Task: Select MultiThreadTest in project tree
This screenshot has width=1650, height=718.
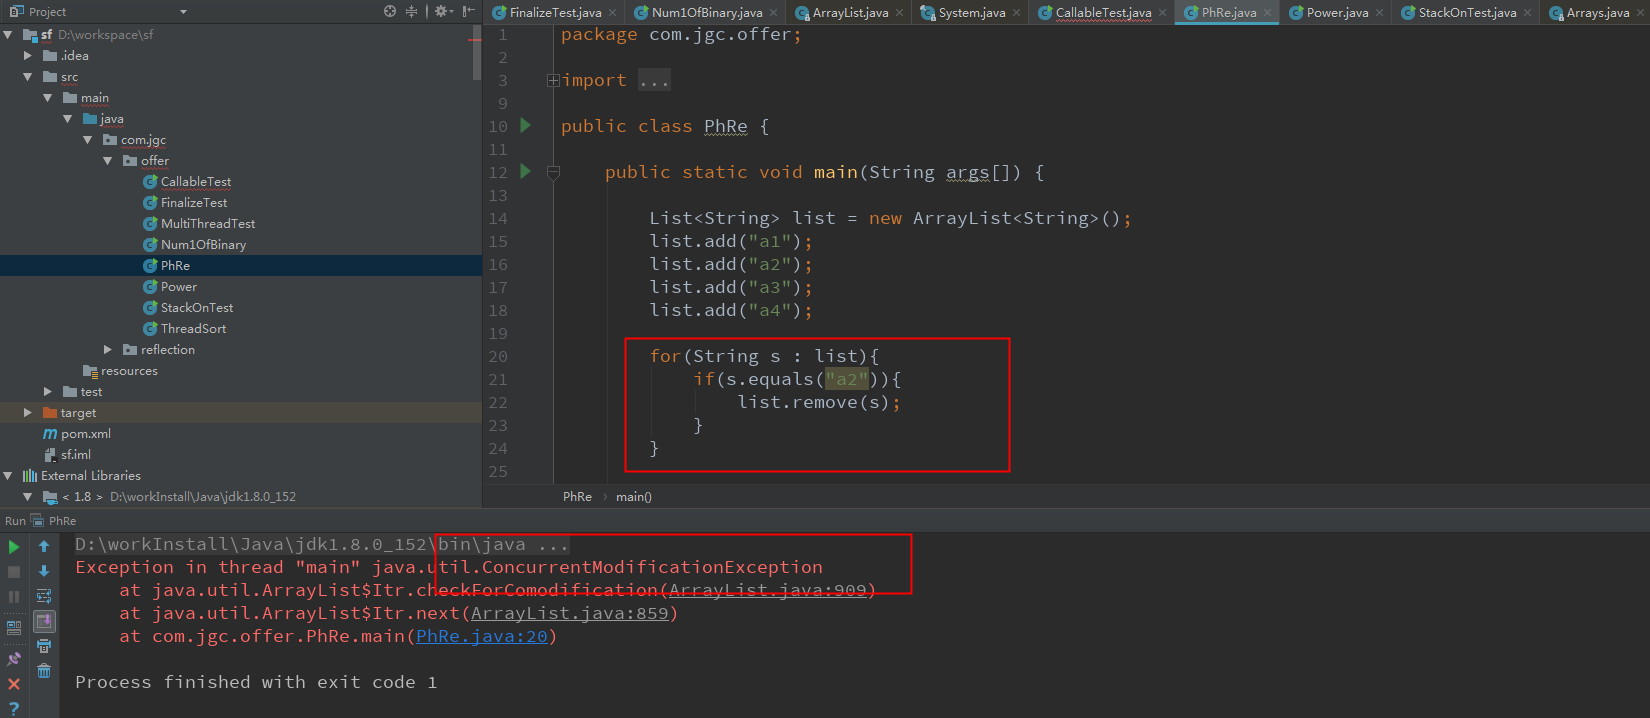Action: click(x=208, y=224)
